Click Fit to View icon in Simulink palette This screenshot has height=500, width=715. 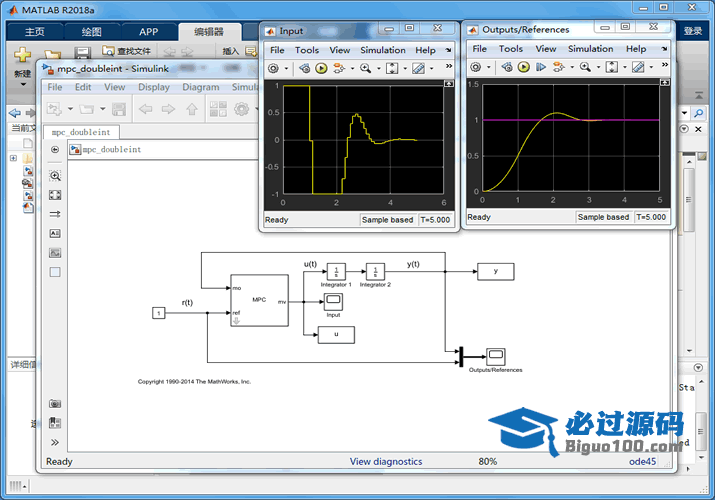(55, 195)
